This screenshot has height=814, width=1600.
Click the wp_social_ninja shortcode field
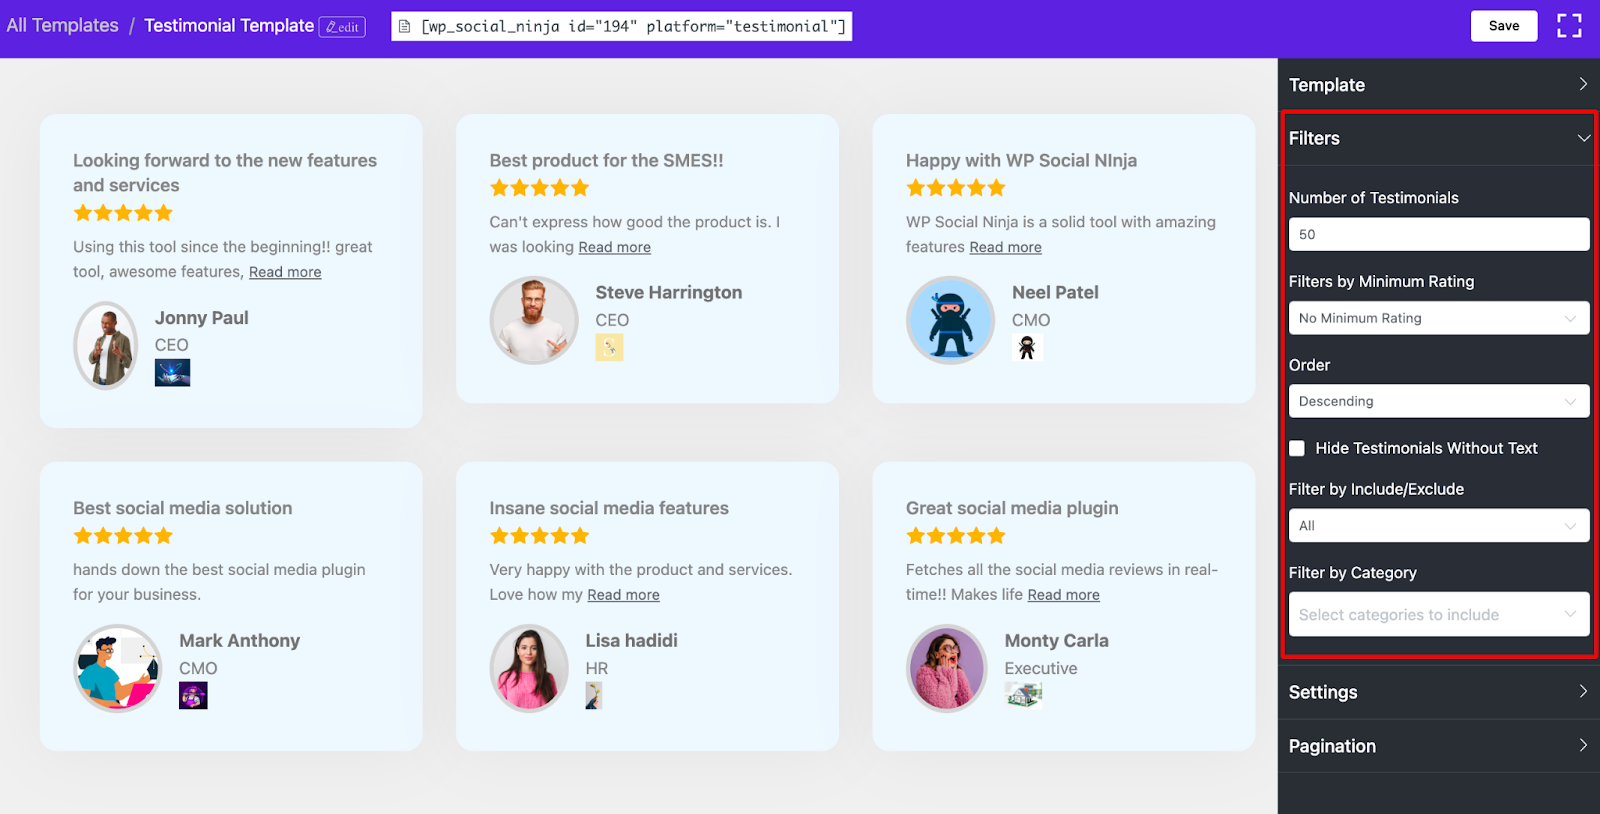[621, 26]
